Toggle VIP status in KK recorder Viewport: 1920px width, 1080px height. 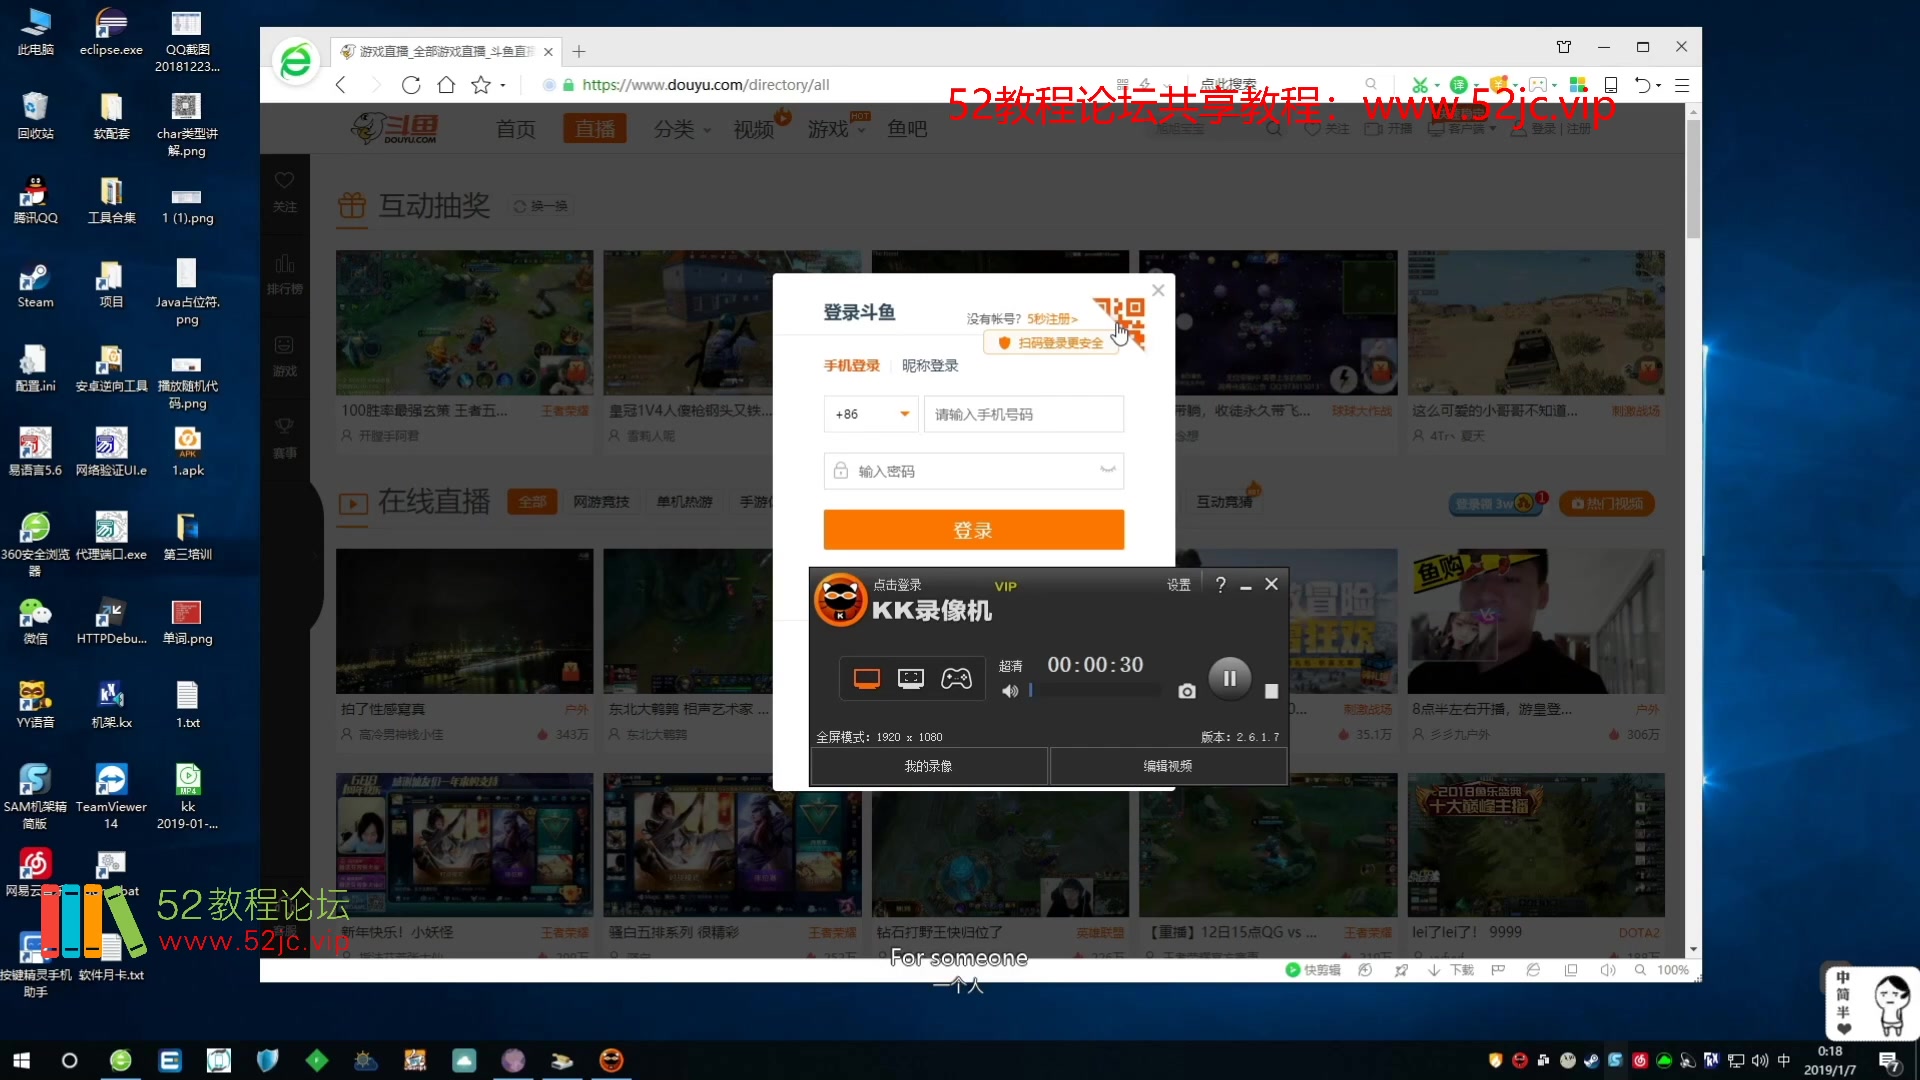click(x=1005, y=584)
